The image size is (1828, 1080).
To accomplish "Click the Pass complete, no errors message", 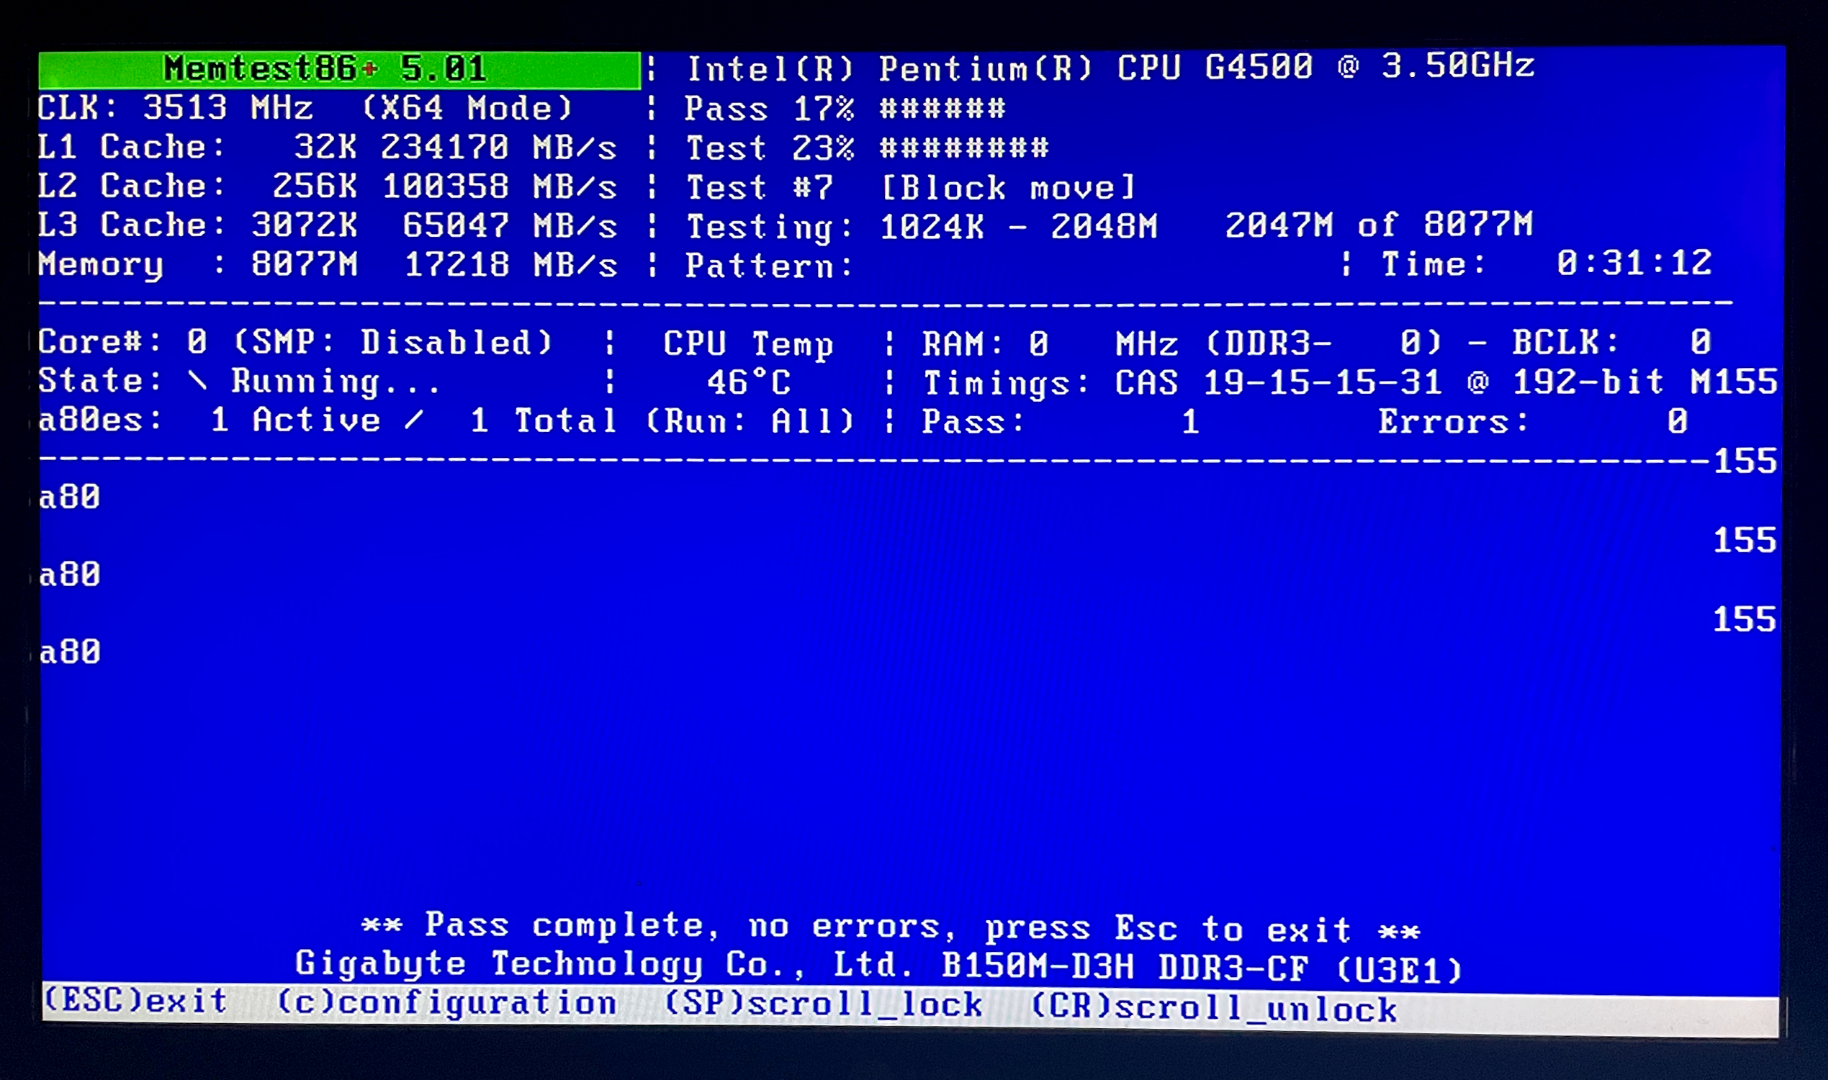I will tap(890, 927).
